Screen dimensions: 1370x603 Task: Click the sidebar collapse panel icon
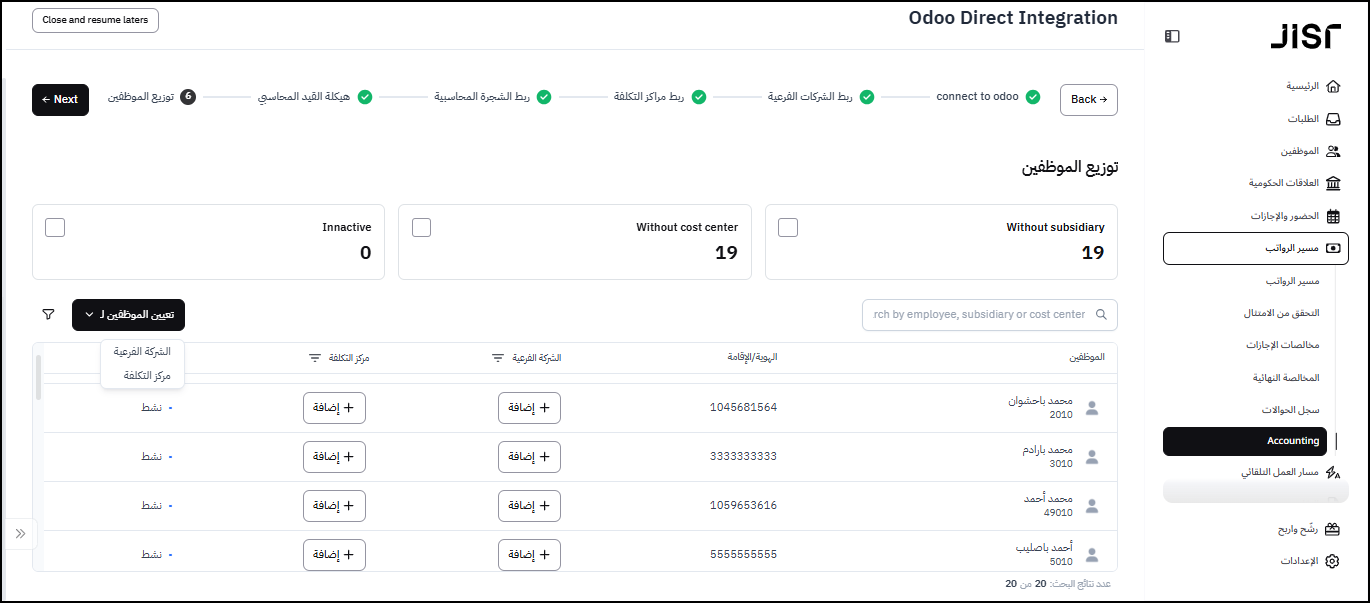(x=1172, y=36)
